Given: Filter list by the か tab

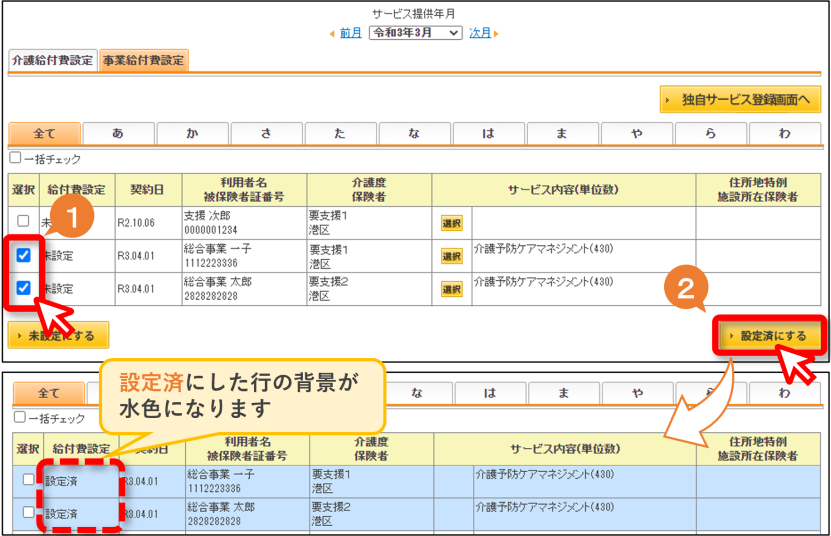Looking at the screenshot, I should (x=192, y=134).
